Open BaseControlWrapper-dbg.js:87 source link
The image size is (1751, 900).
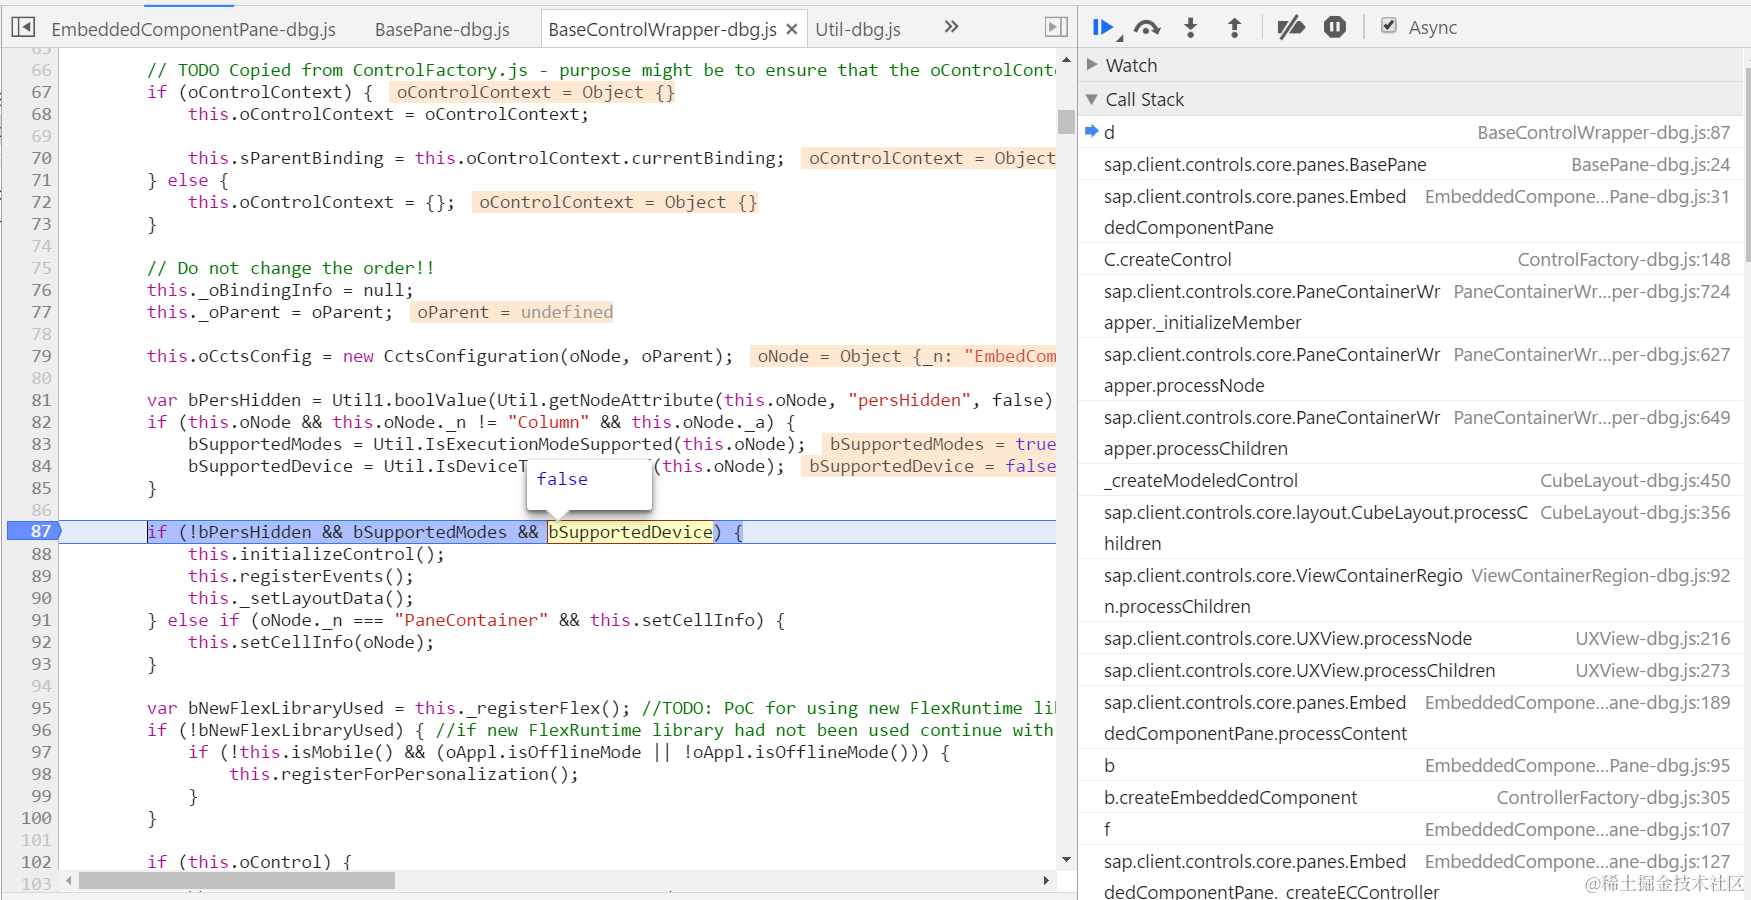pyautogui.click(x=1603, y=132)
